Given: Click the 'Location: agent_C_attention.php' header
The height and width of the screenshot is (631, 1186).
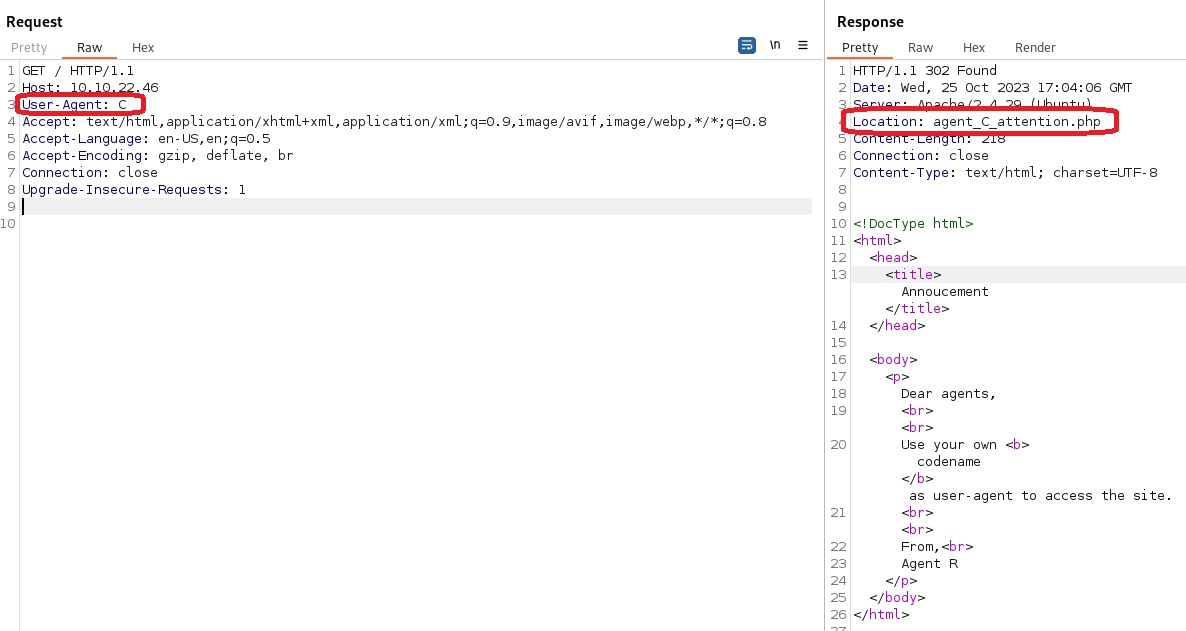Looking at the screenshot, I should pos(976,122).
